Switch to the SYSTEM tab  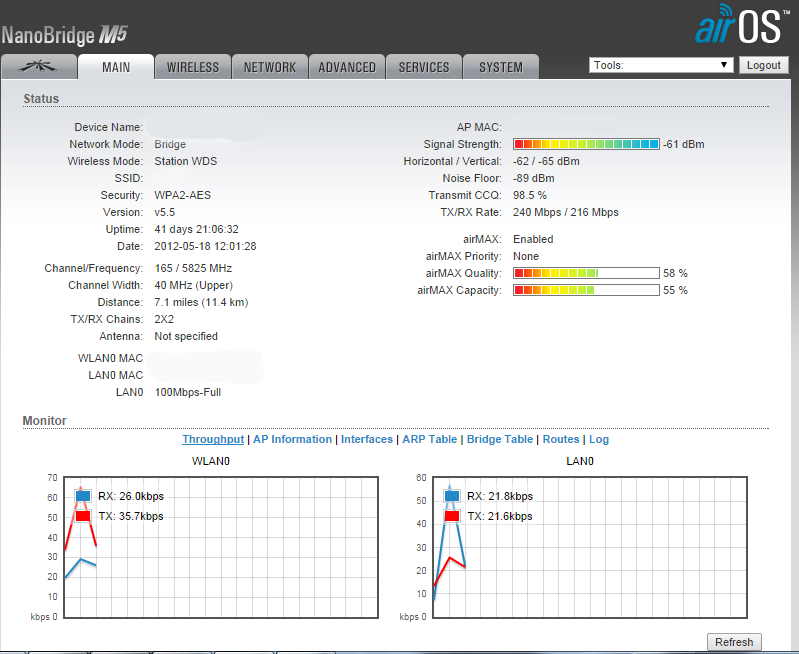[x=500, y=67]
